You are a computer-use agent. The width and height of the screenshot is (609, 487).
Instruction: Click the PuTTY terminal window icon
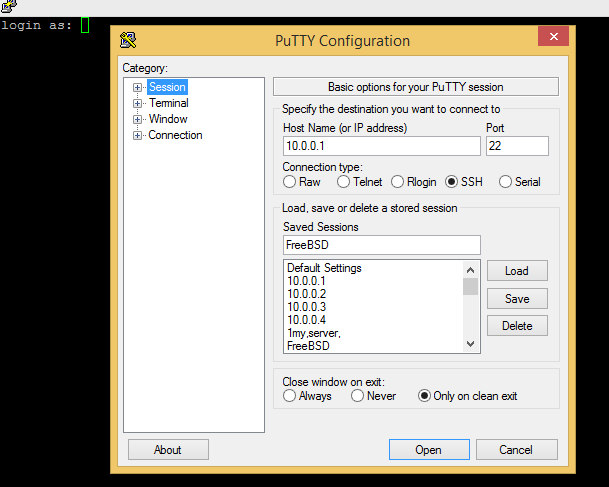pyautogui.click(x=9, y=6)
